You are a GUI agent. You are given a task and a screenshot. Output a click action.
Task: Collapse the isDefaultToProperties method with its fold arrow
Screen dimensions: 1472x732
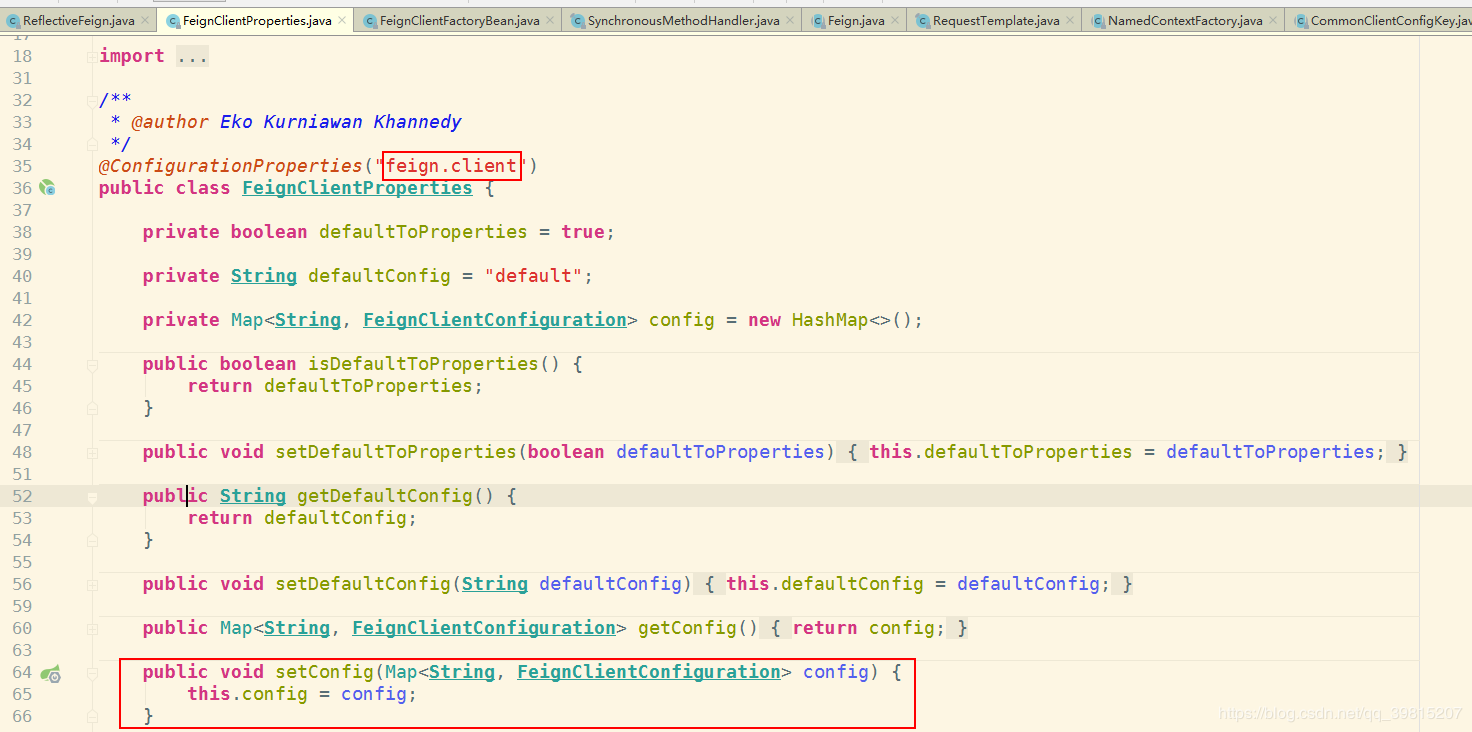pos(91,363)
